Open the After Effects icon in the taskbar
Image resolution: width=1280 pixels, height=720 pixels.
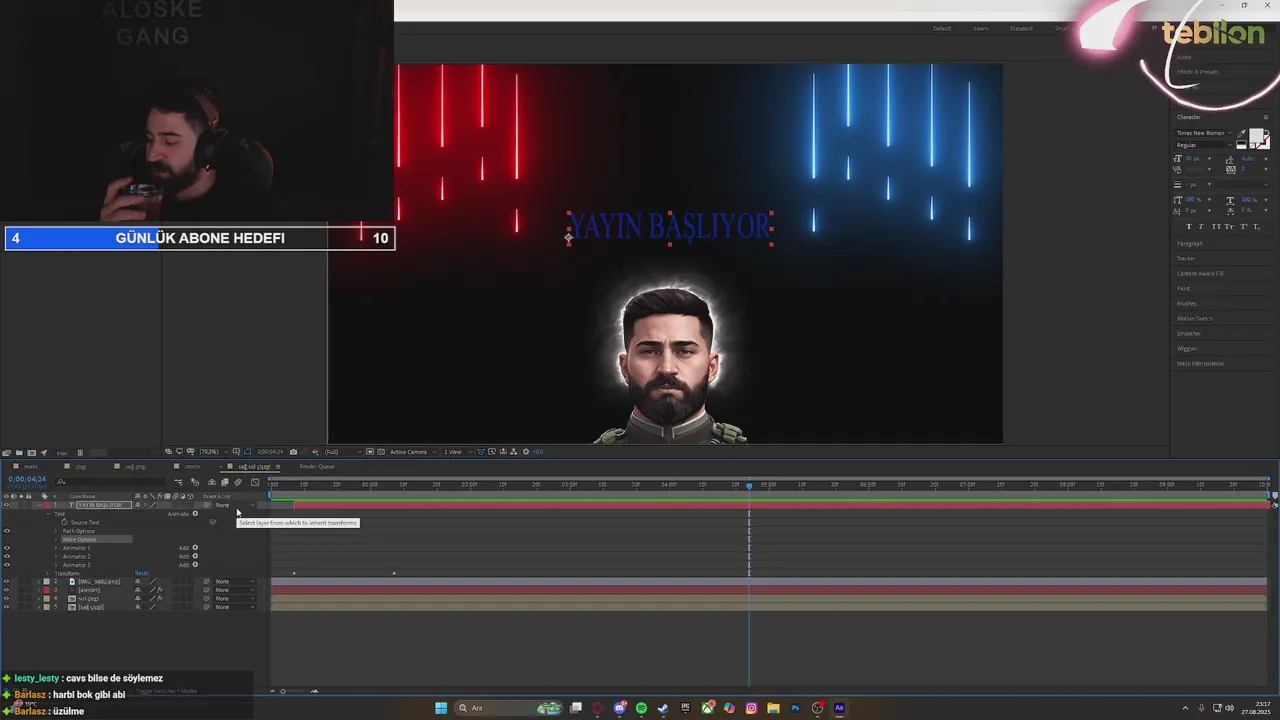pos(839,708)
